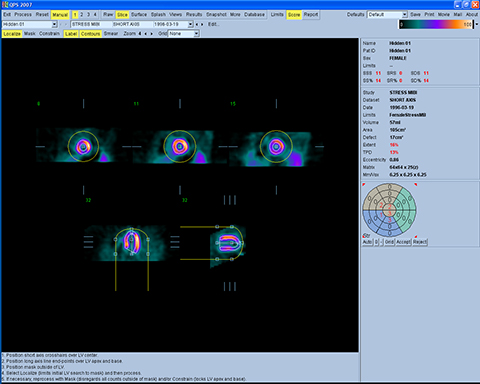Image resolution: width=480 pixels, height=384 pixels.
Task: Click the horizontal long axis image
Action: point(125,243)
